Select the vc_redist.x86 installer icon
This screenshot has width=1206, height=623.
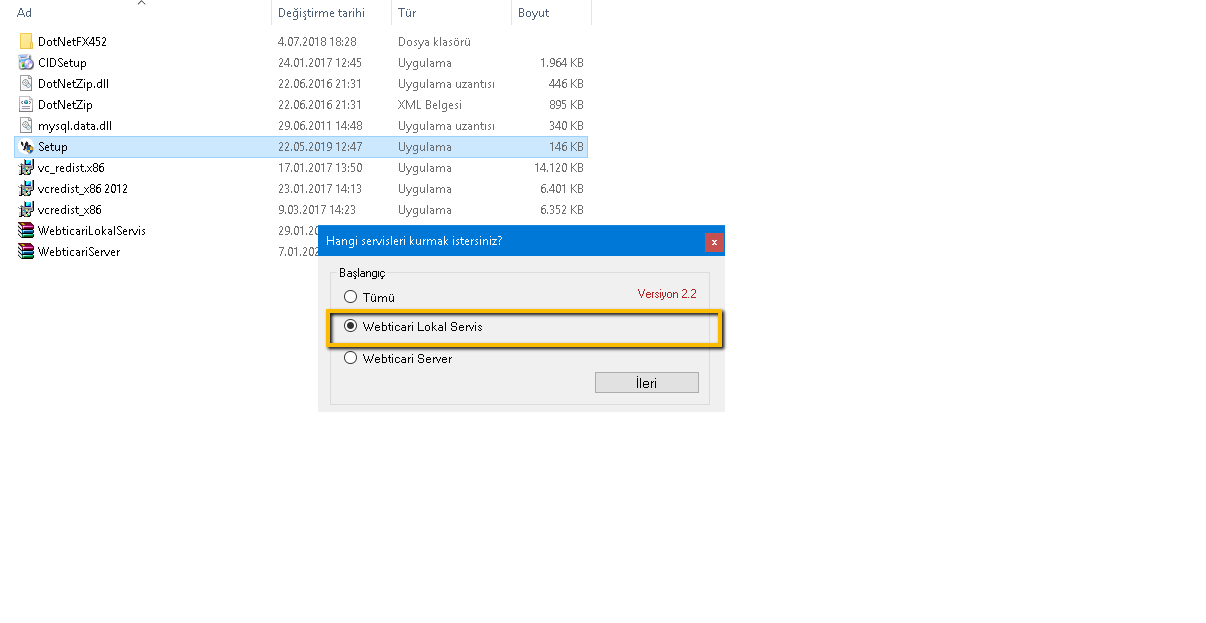[x=26, y=168]
